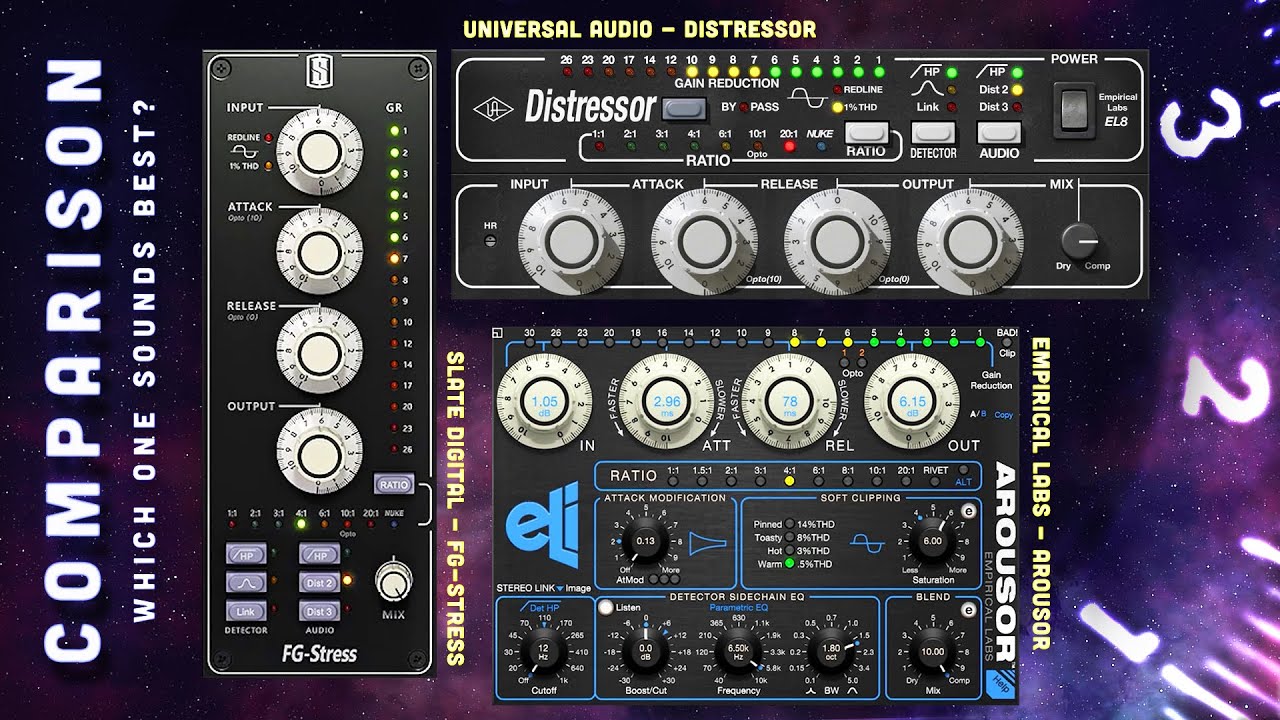
Task: Click the Distressor detector band-pass curve icon
Action: (x=926, y=90)
